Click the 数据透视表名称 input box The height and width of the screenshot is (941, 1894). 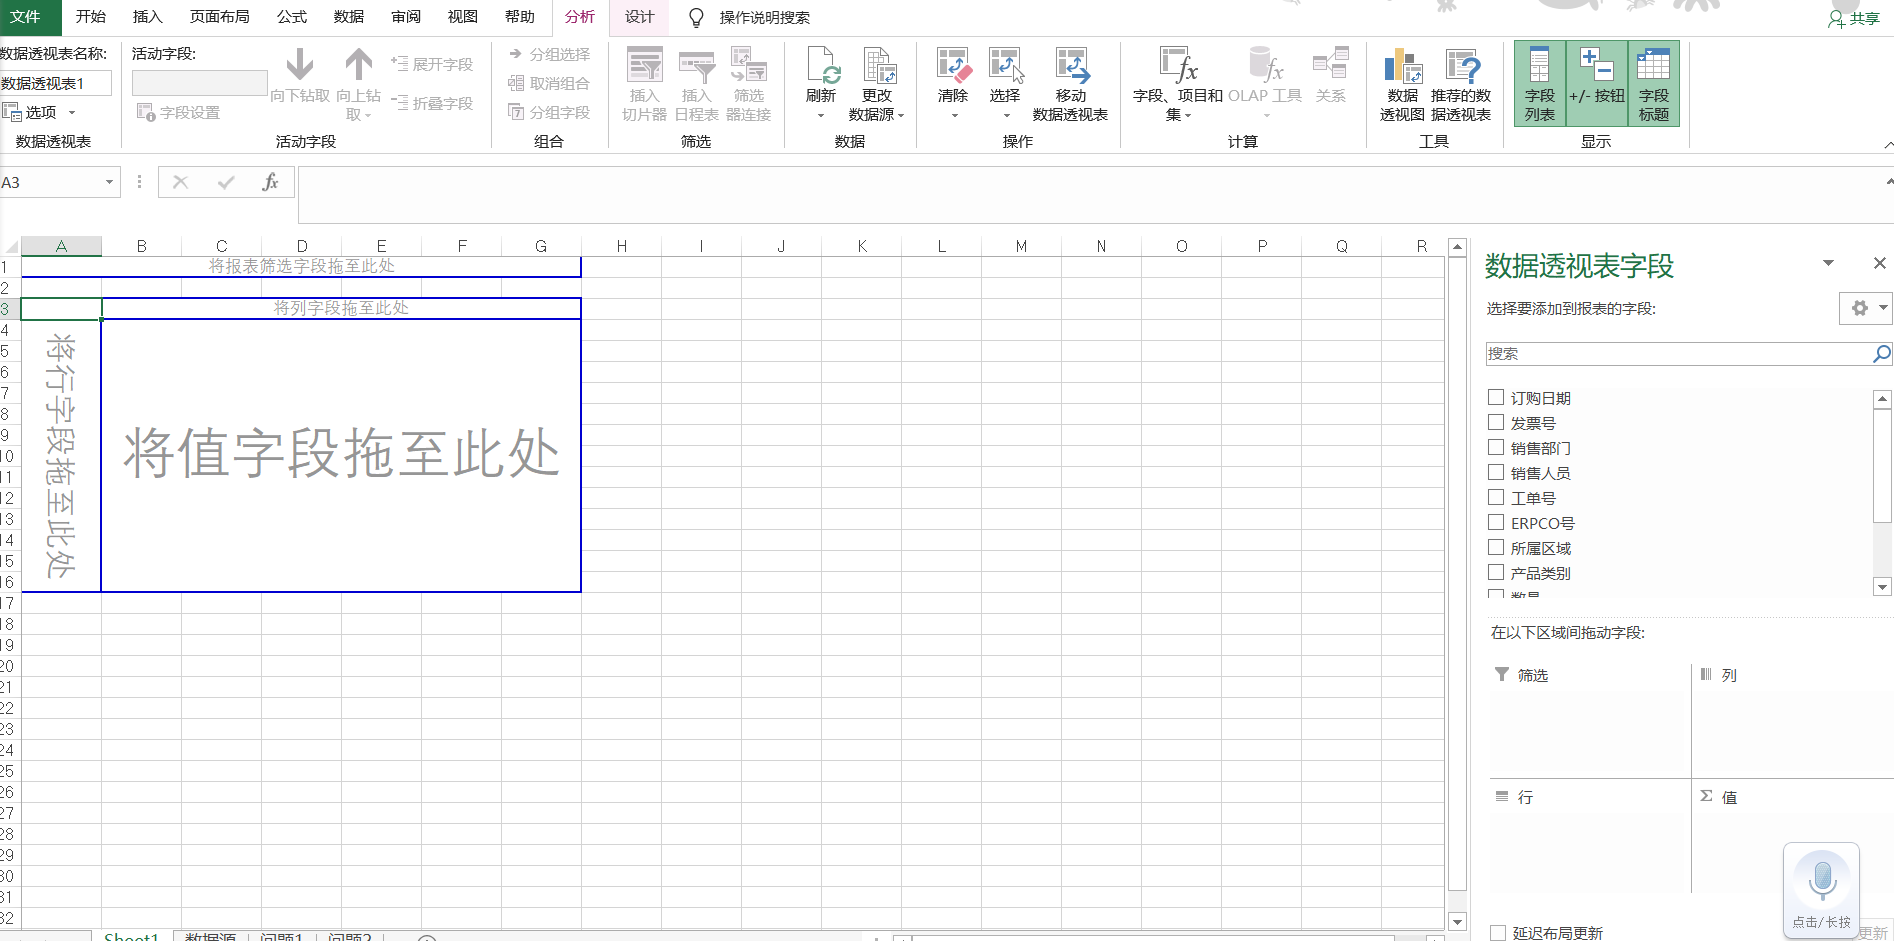(x=56, y=83)
